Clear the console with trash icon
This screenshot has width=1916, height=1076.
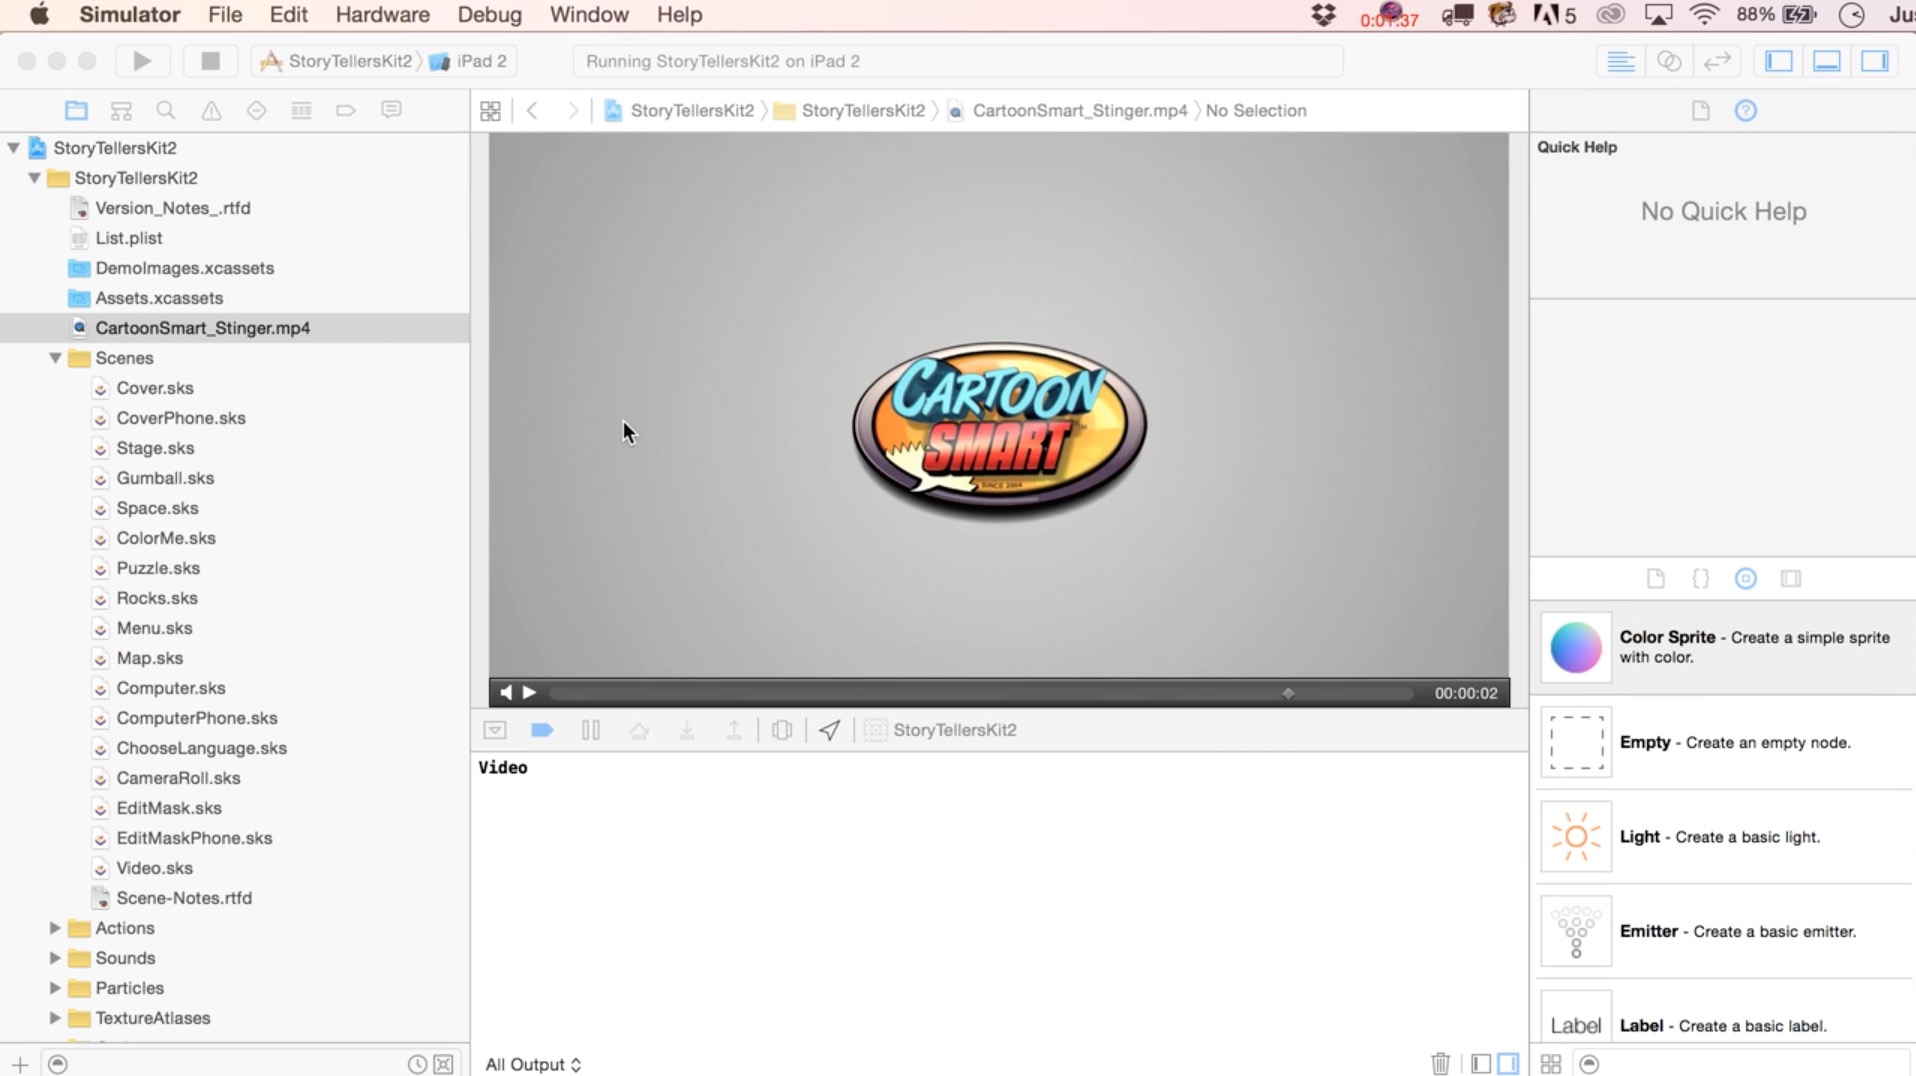tap(1440, 1063)
